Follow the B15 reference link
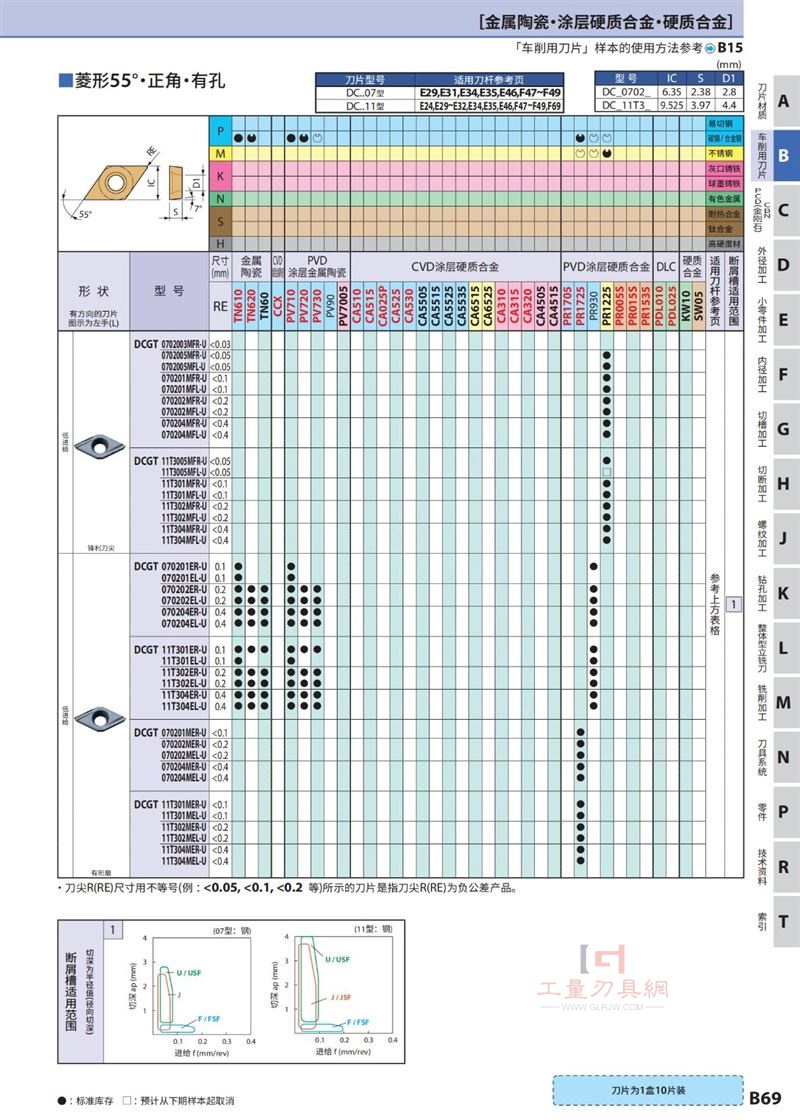Viewport: 800px width, 1120px height. pos(729,48)
